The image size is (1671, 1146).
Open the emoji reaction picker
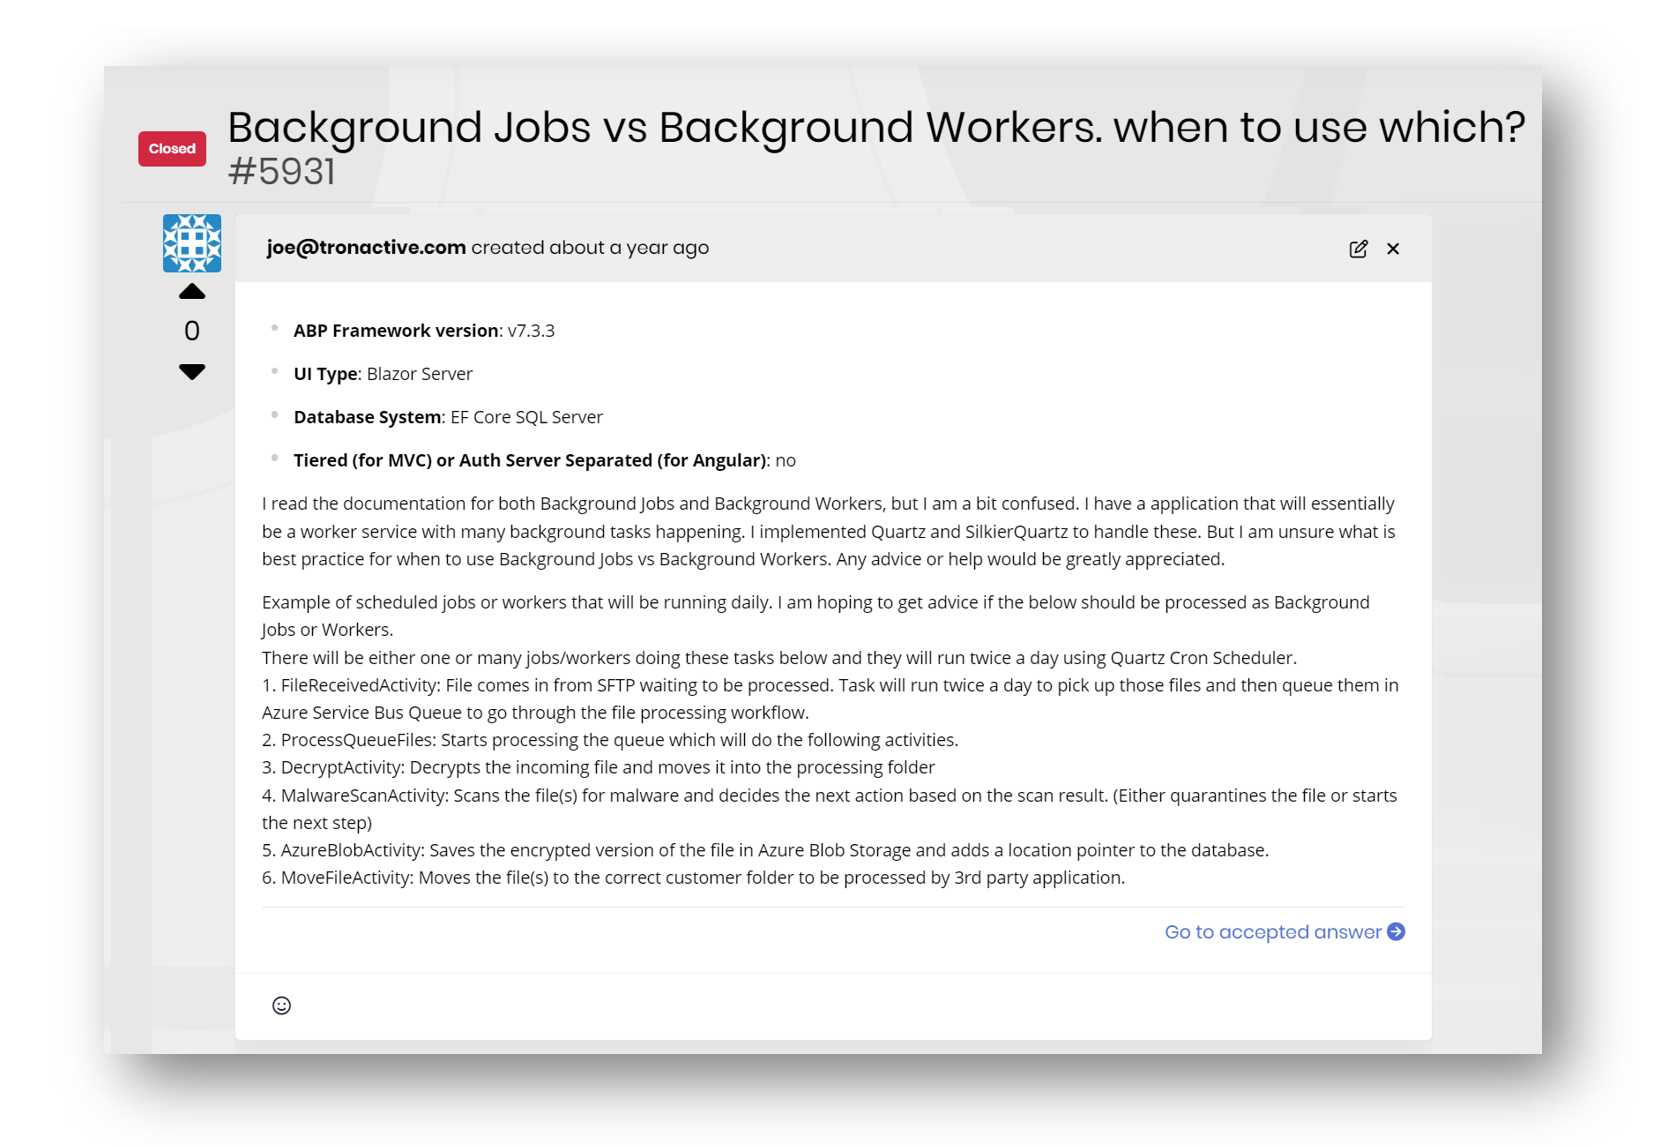[282, 1005]
